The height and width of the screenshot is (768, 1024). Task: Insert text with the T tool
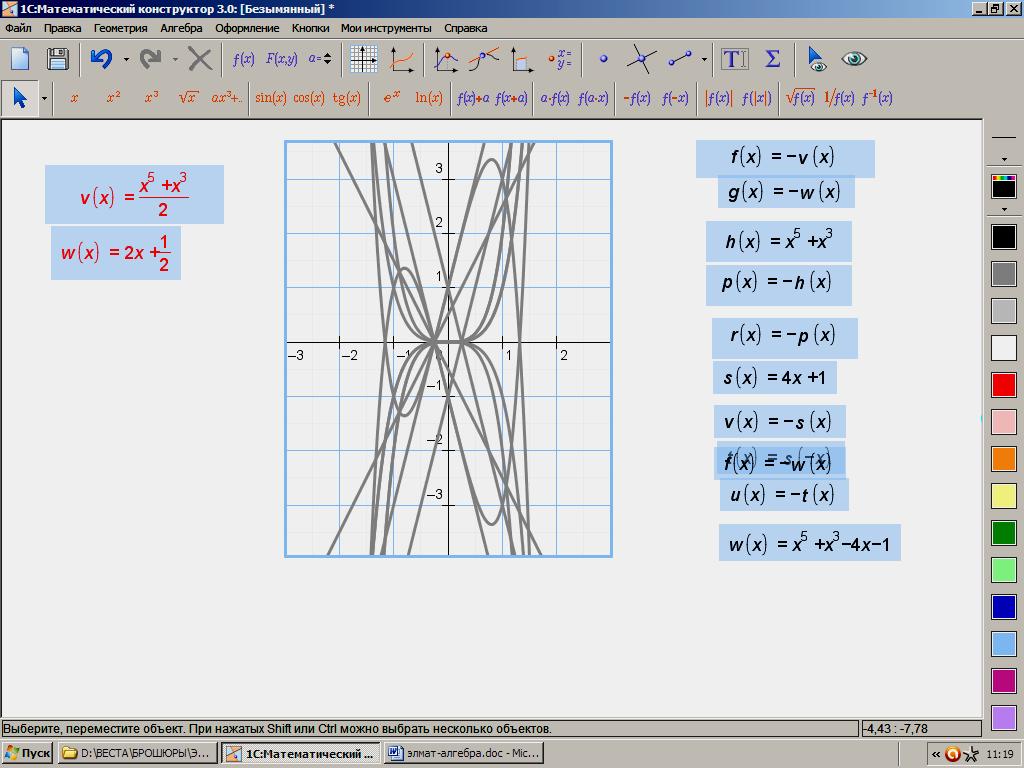pyautogui.click(x=734, y=59)
